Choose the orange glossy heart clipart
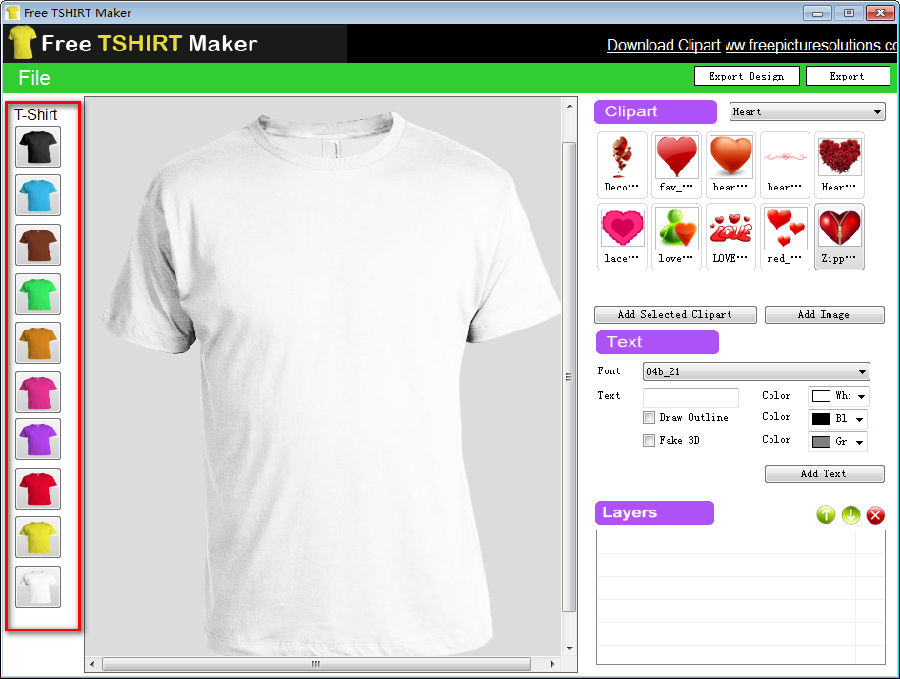Screen dimensions: 900x679 coord(731,164)
